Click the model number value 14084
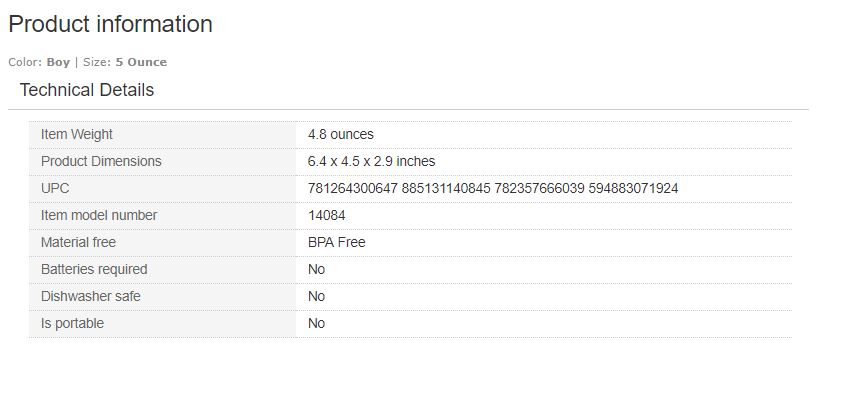 327,215
